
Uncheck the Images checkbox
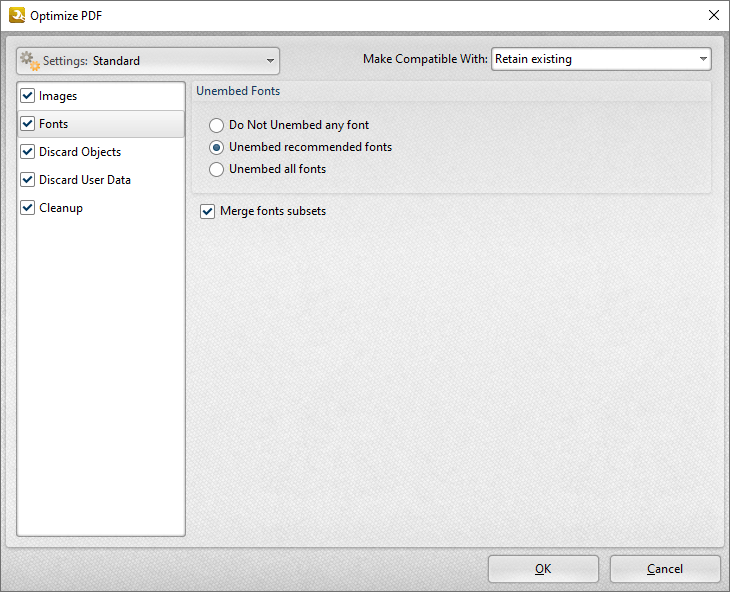tap(27, 96)
